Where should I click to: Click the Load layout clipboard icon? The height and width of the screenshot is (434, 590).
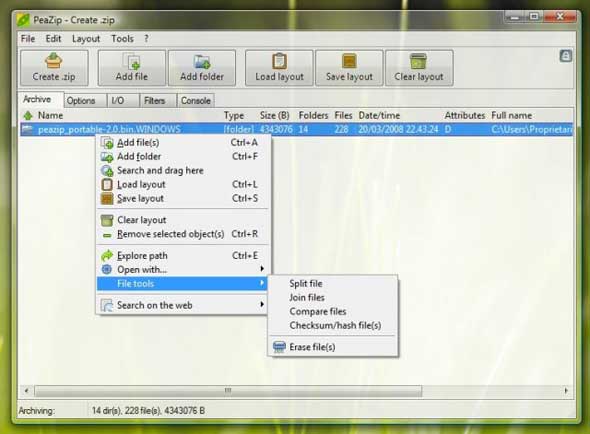click(280, 61)
